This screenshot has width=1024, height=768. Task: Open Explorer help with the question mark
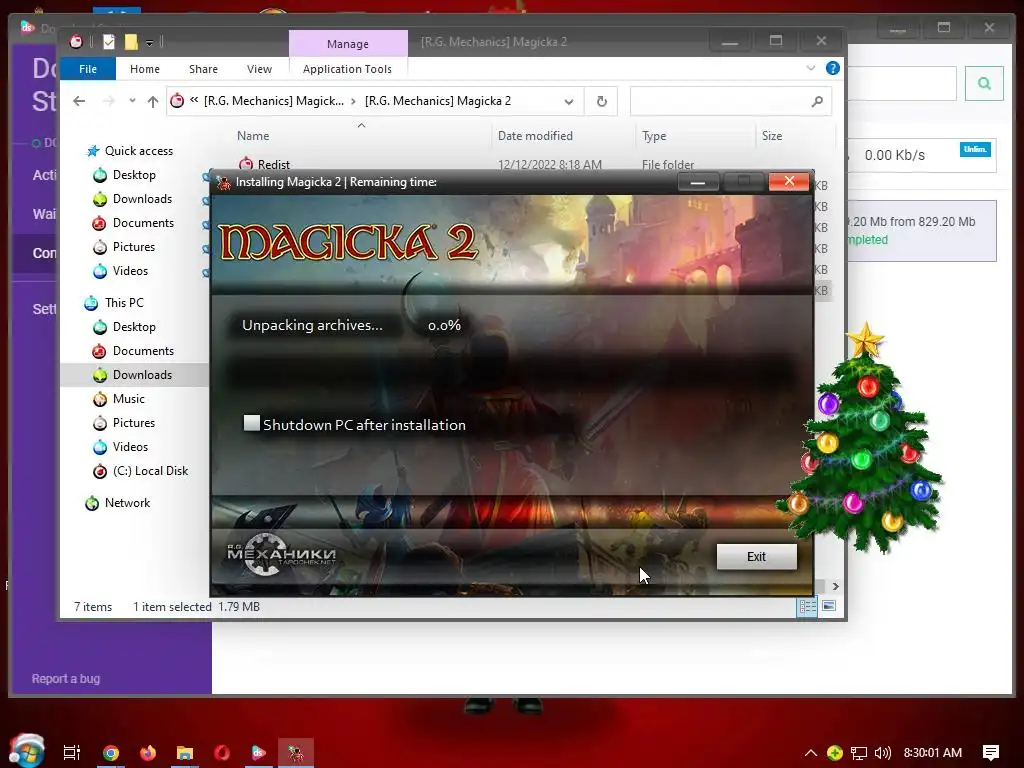(833, 68)
